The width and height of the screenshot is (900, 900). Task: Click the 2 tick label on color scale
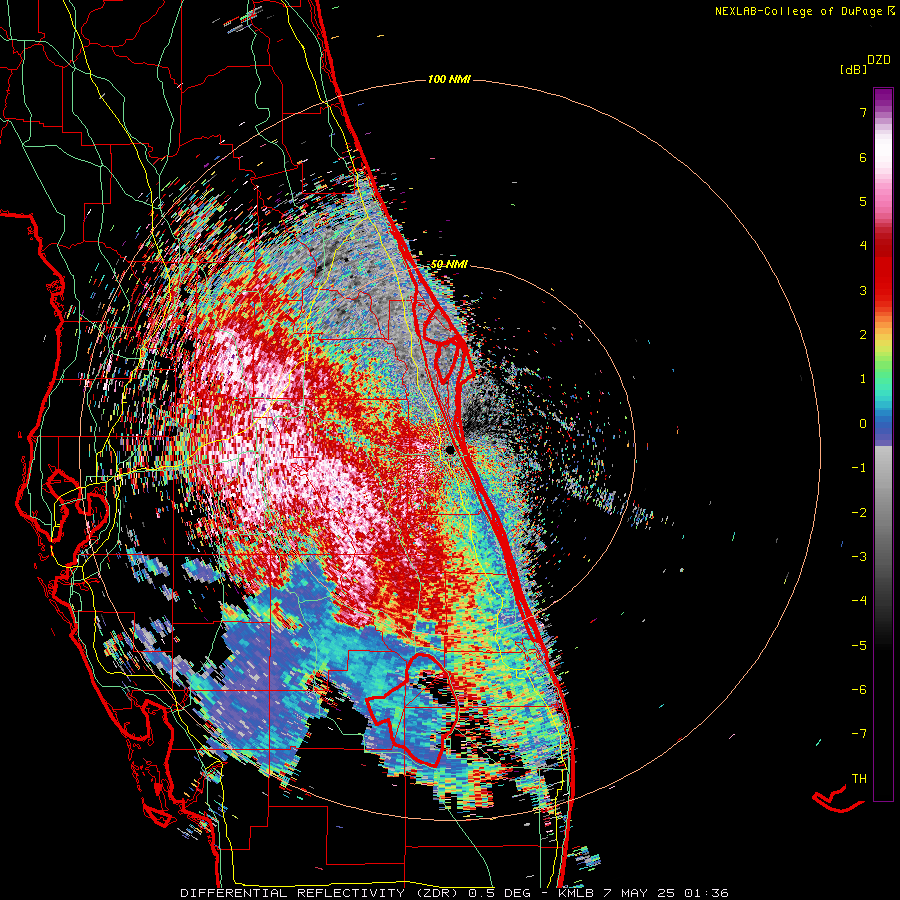click(863, 335)
